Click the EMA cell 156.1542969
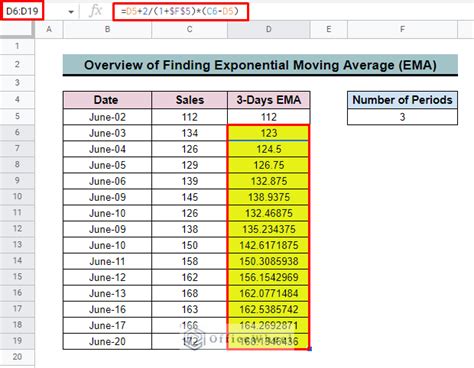The height and width of the screenshot is (368, 474). 269,277
